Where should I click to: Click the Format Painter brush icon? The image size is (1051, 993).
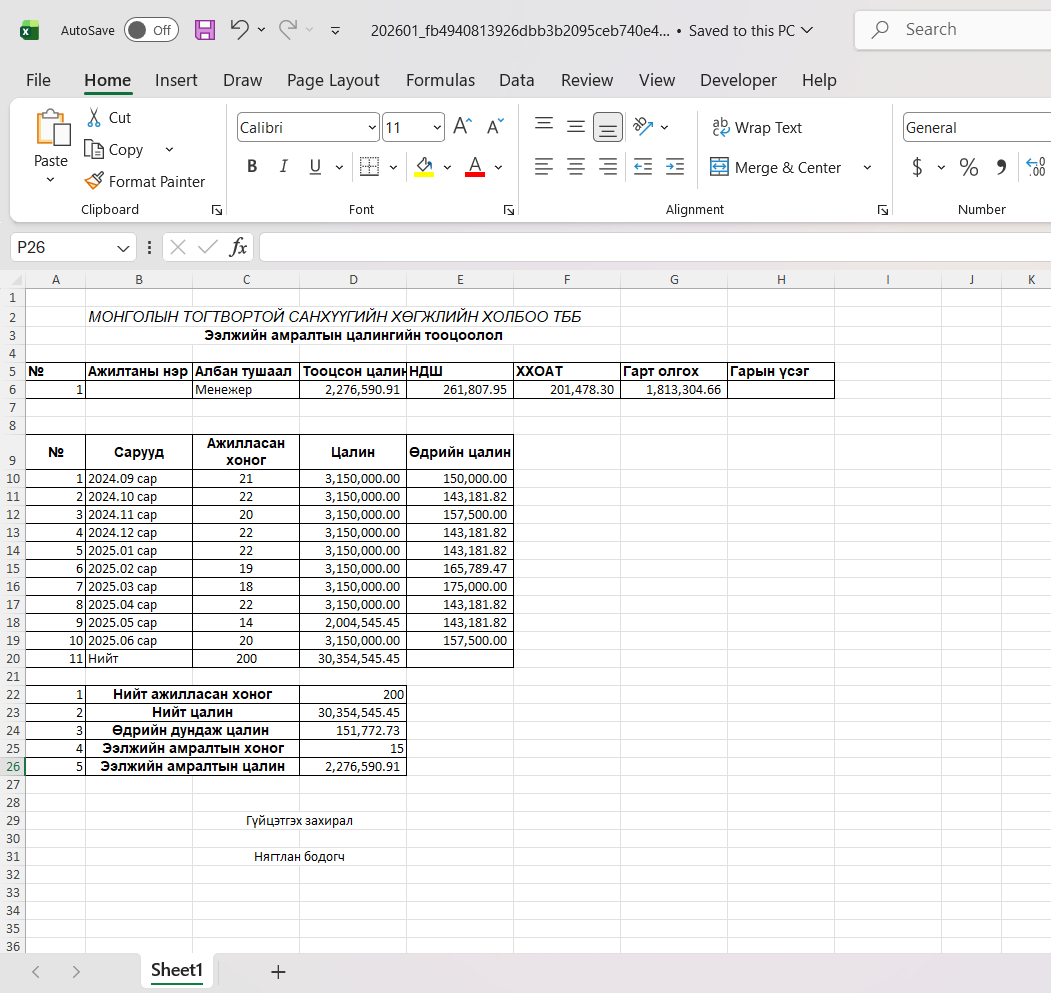click(94, 181)
